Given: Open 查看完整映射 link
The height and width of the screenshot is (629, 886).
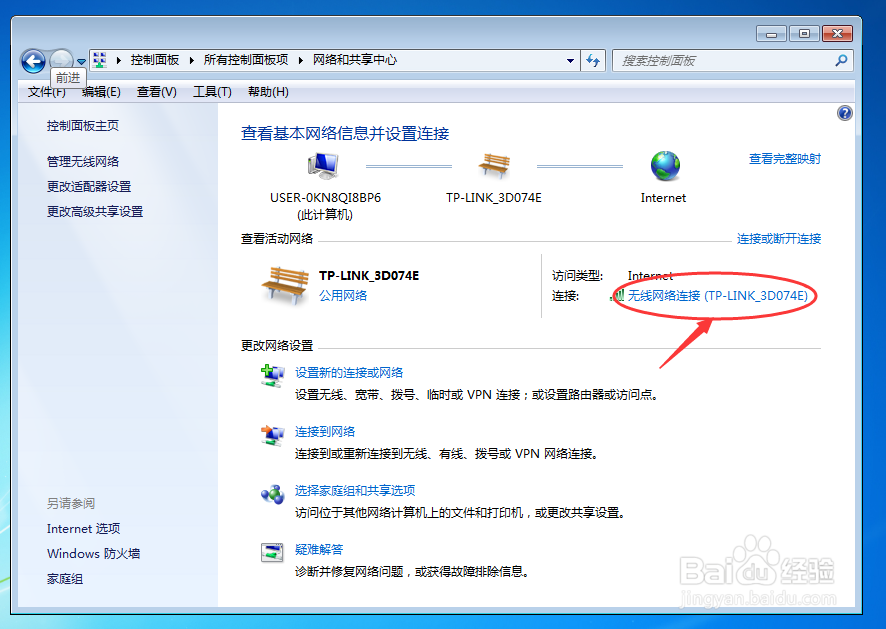Looking at the screenshot, I should (785, 159).
